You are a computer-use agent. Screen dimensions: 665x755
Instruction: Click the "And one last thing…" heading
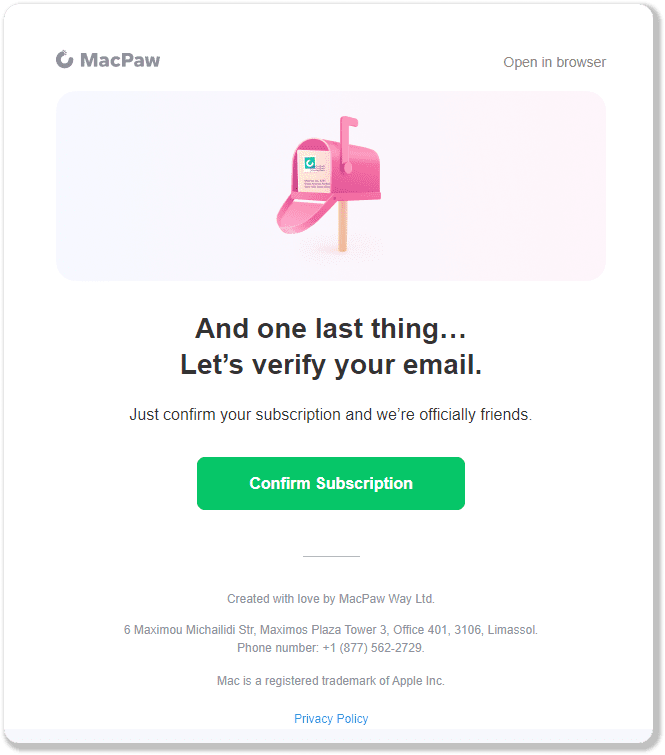pos(331,328)
